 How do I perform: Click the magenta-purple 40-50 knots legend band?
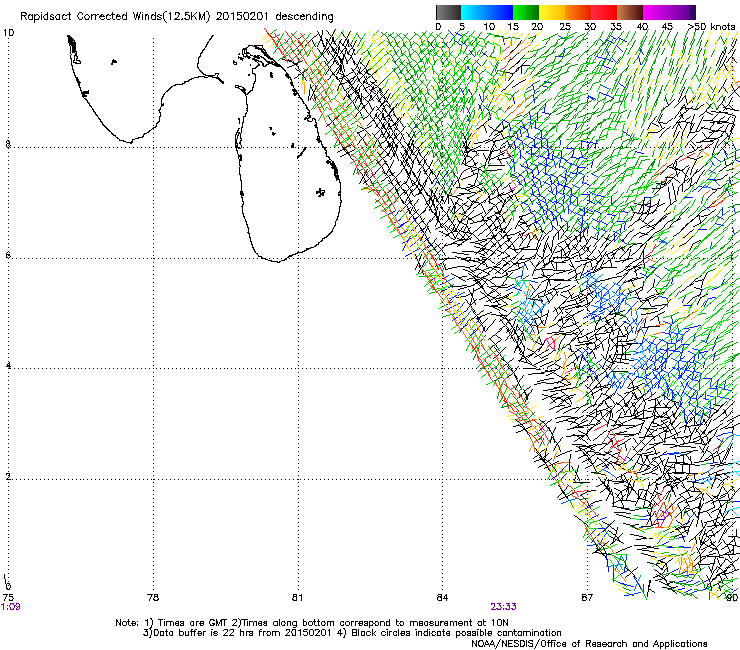(x=669, y=12)
